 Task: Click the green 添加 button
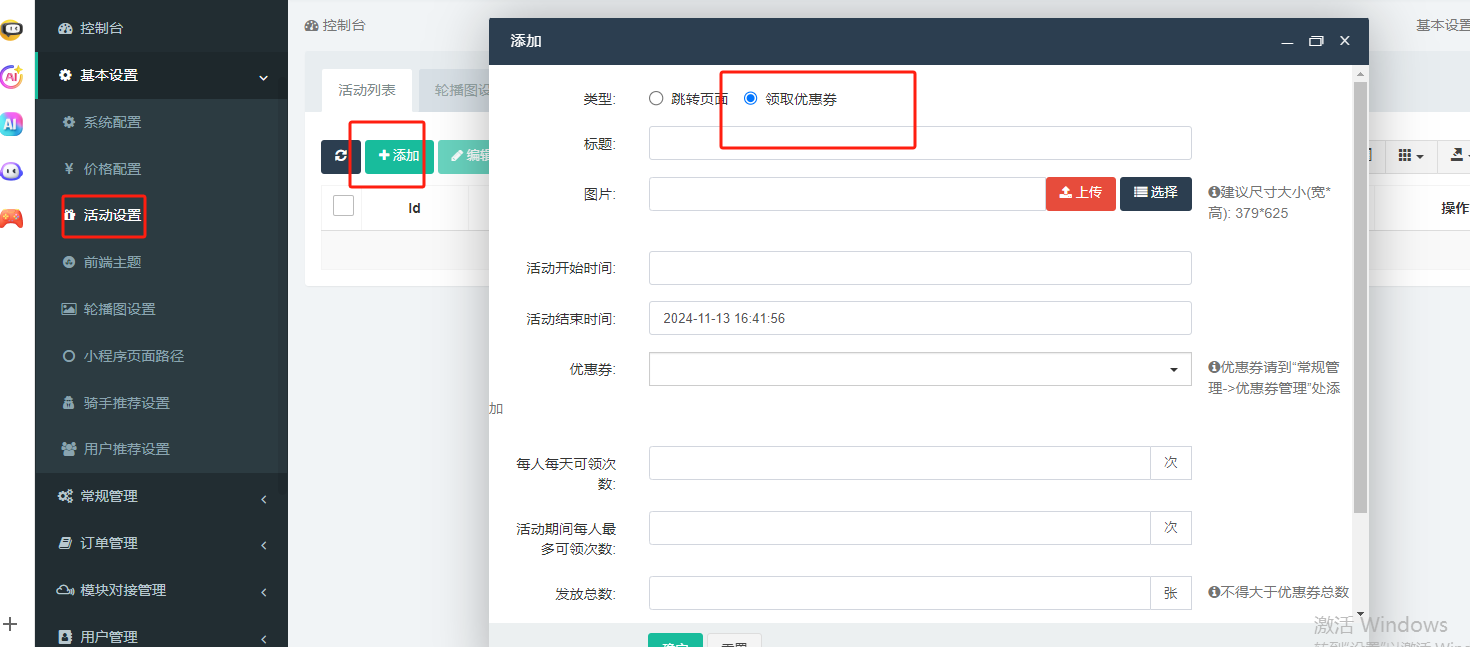tap(399, 156)
